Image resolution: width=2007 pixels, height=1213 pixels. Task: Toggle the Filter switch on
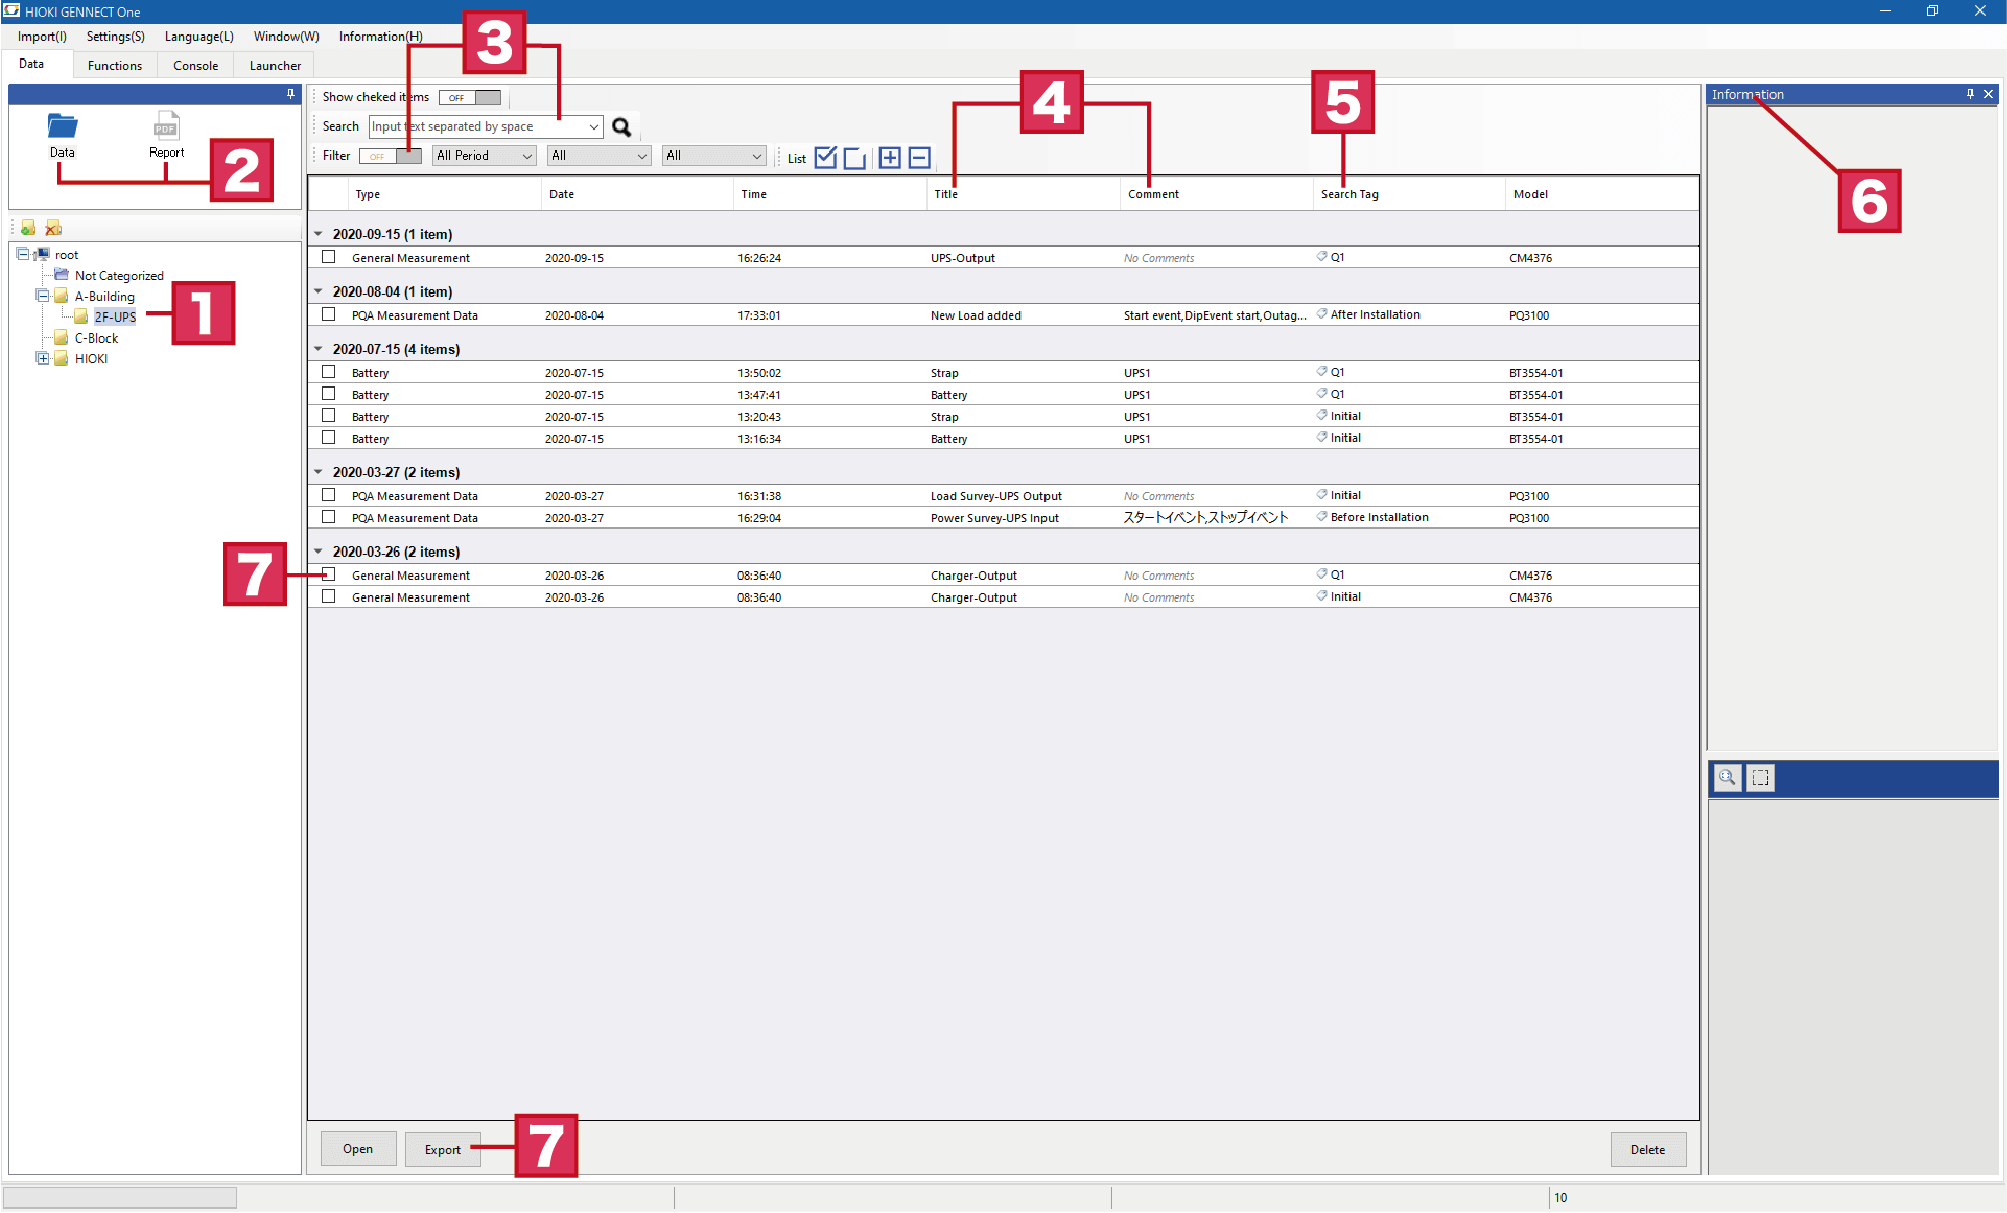[390, 156]
